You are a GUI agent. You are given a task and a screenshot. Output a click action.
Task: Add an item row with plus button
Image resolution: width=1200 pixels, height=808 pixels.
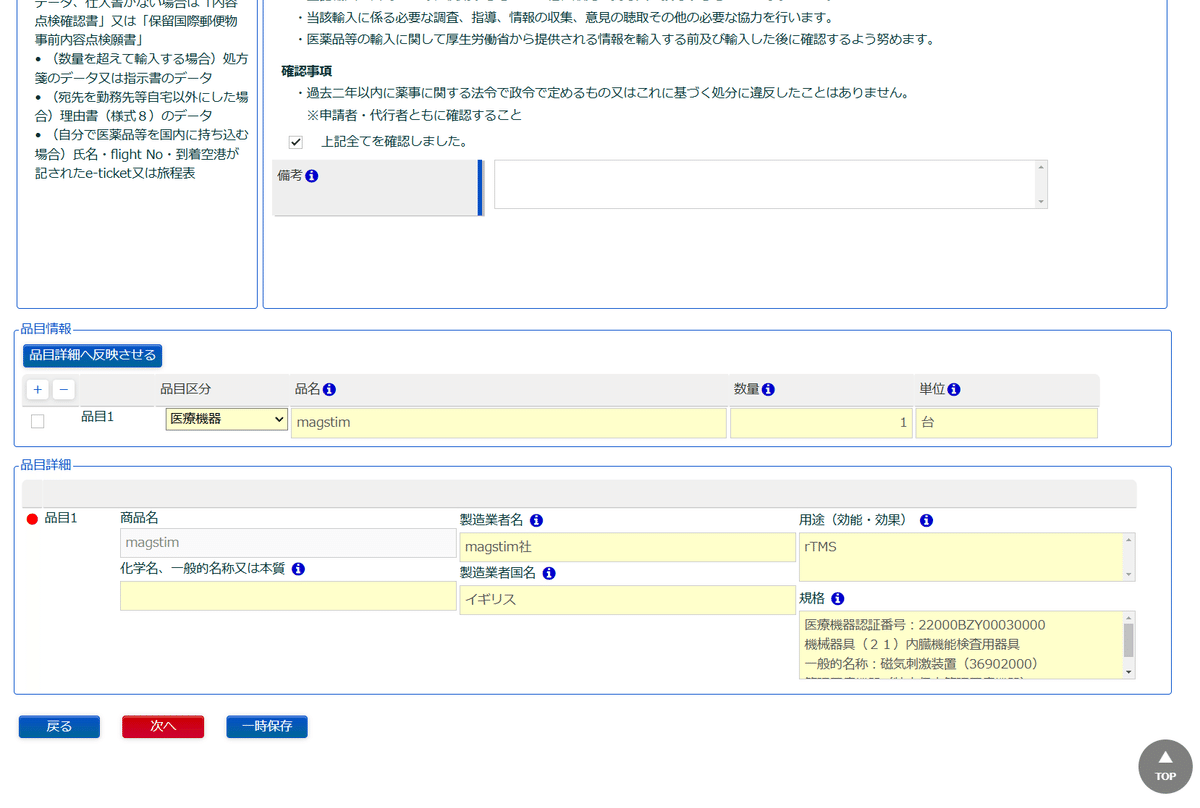click(38, 390)
